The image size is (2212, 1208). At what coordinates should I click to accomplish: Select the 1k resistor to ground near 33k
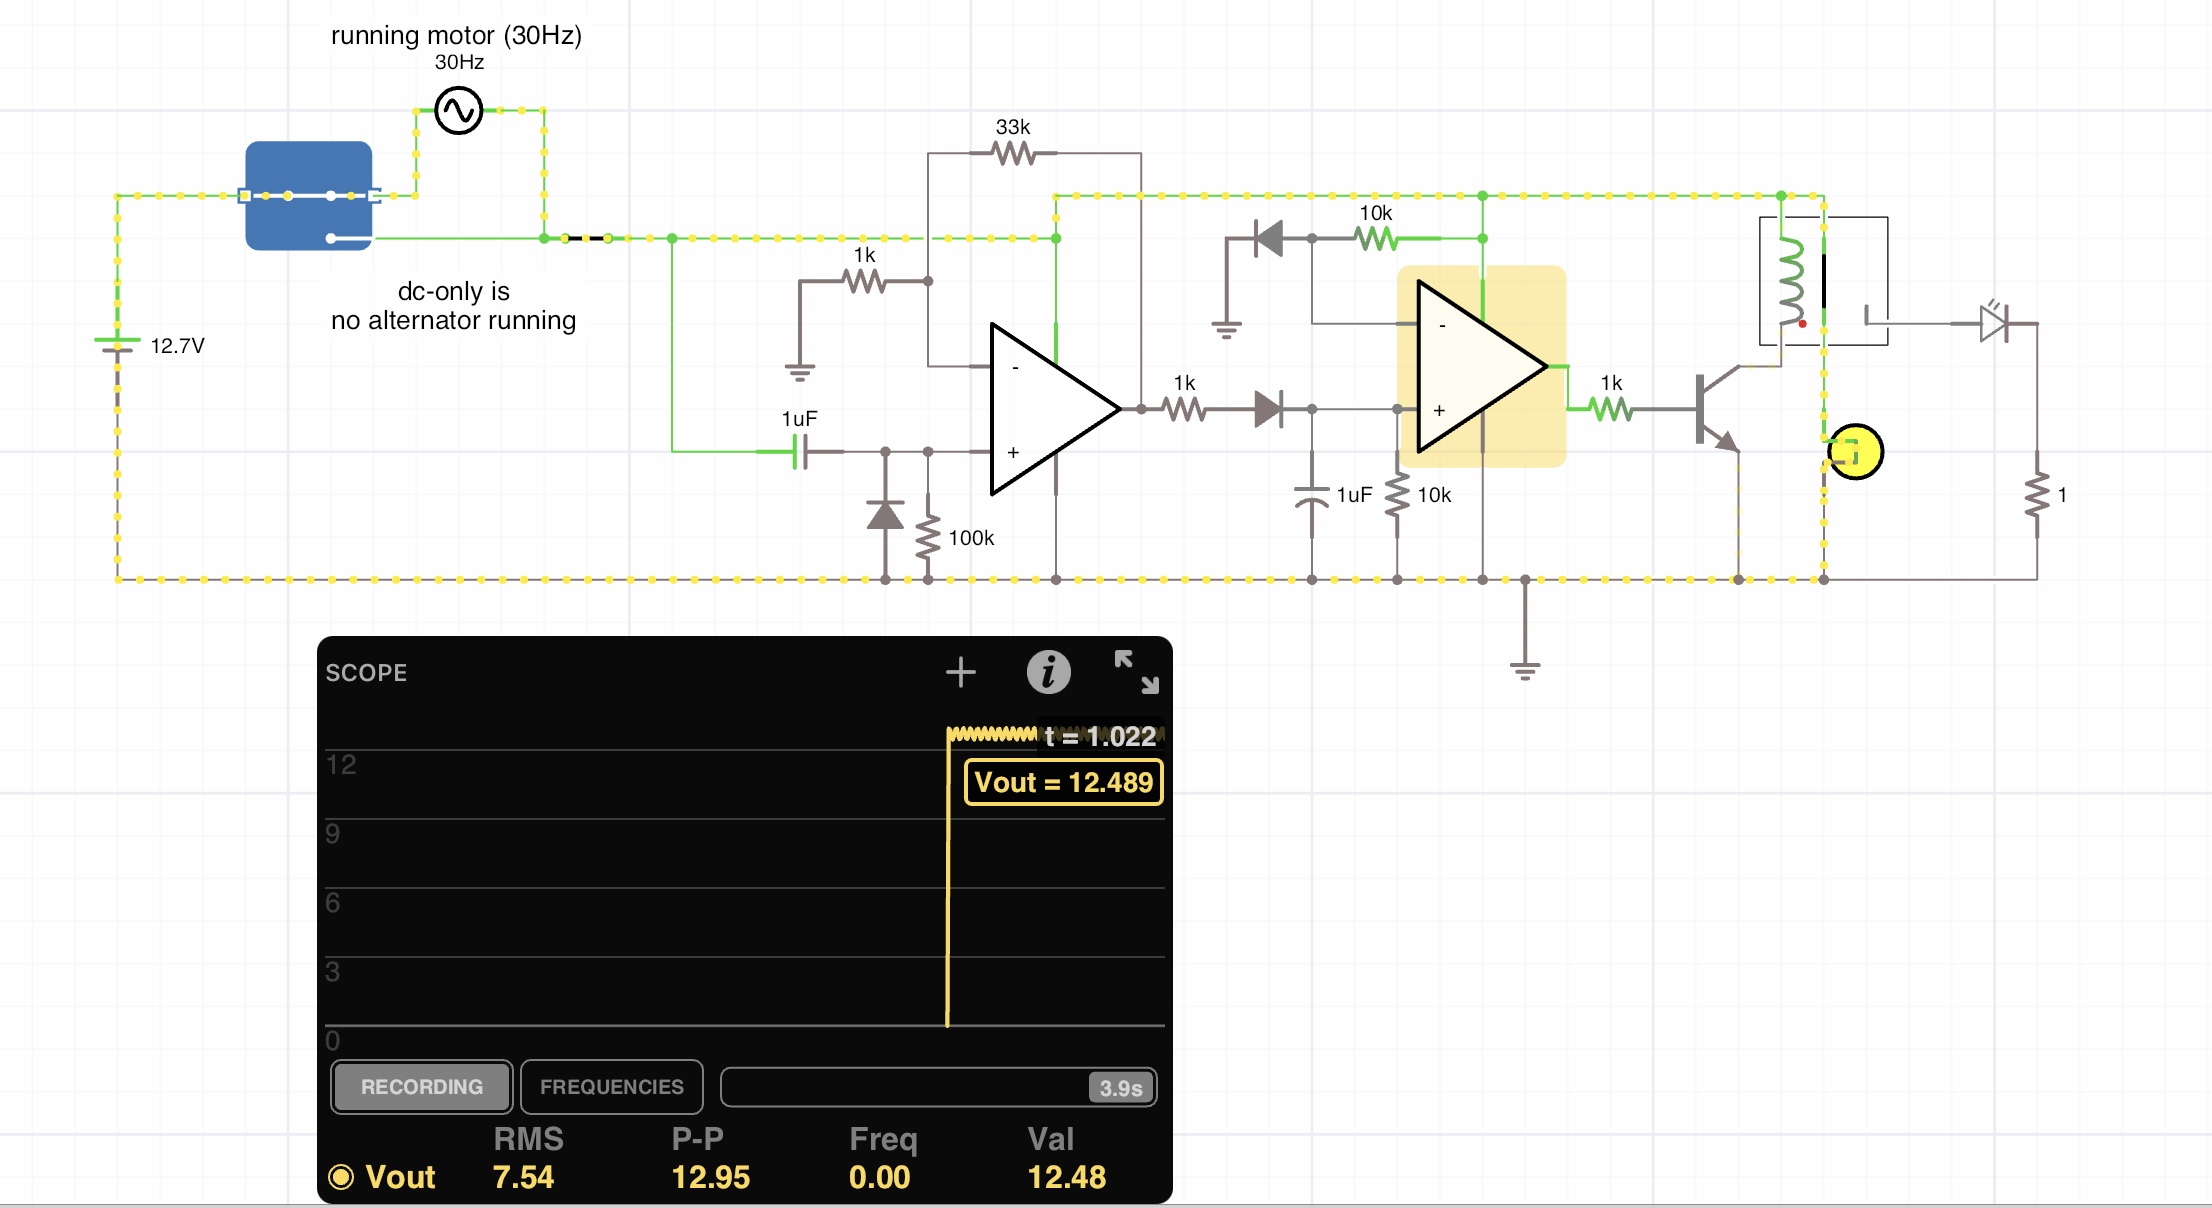(864, 281)
